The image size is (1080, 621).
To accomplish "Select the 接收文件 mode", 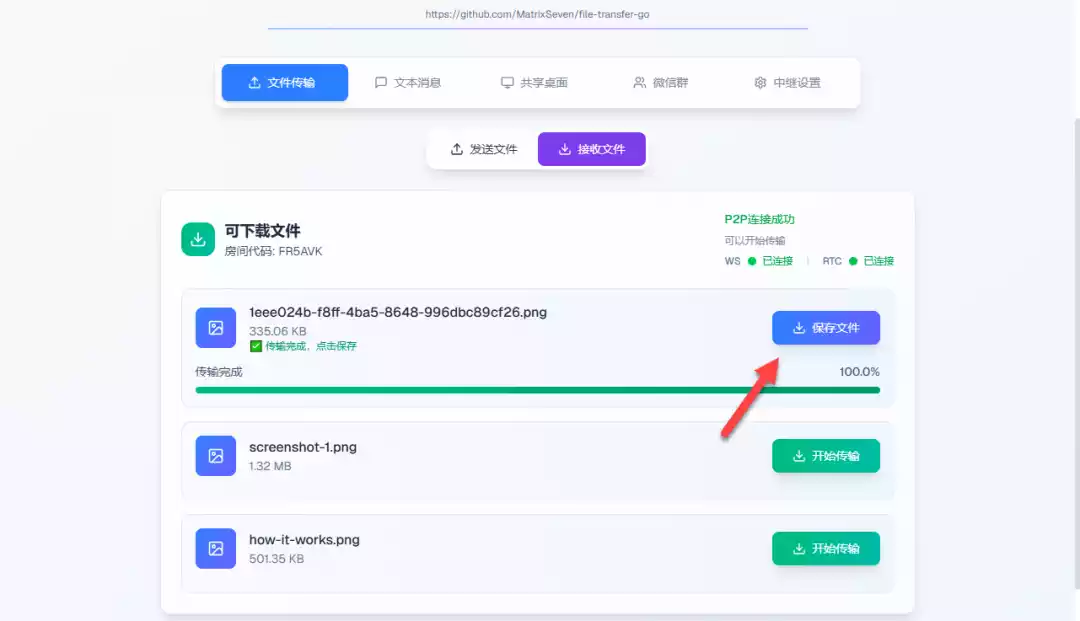I will 591,149.
